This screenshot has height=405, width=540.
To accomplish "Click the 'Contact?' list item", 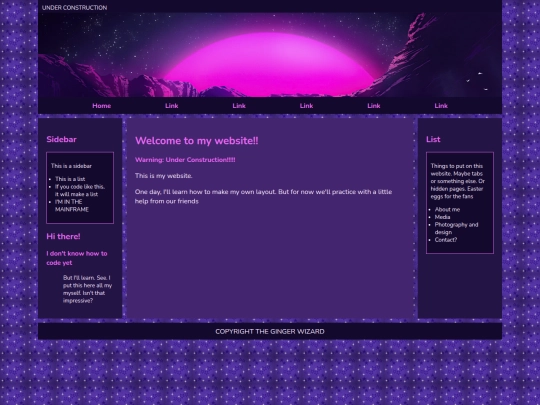I will [446, 240].
